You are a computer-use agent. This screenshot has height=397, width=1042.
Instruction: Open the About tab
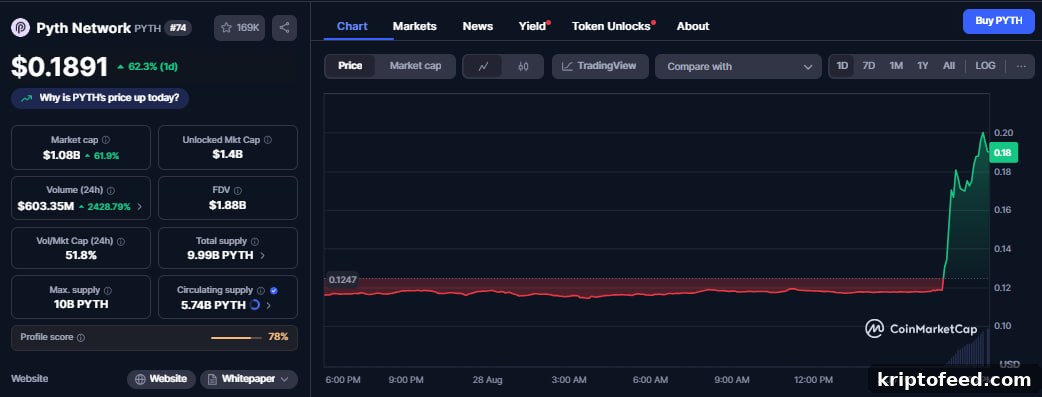pyautogui.click(x=693, y=26)
